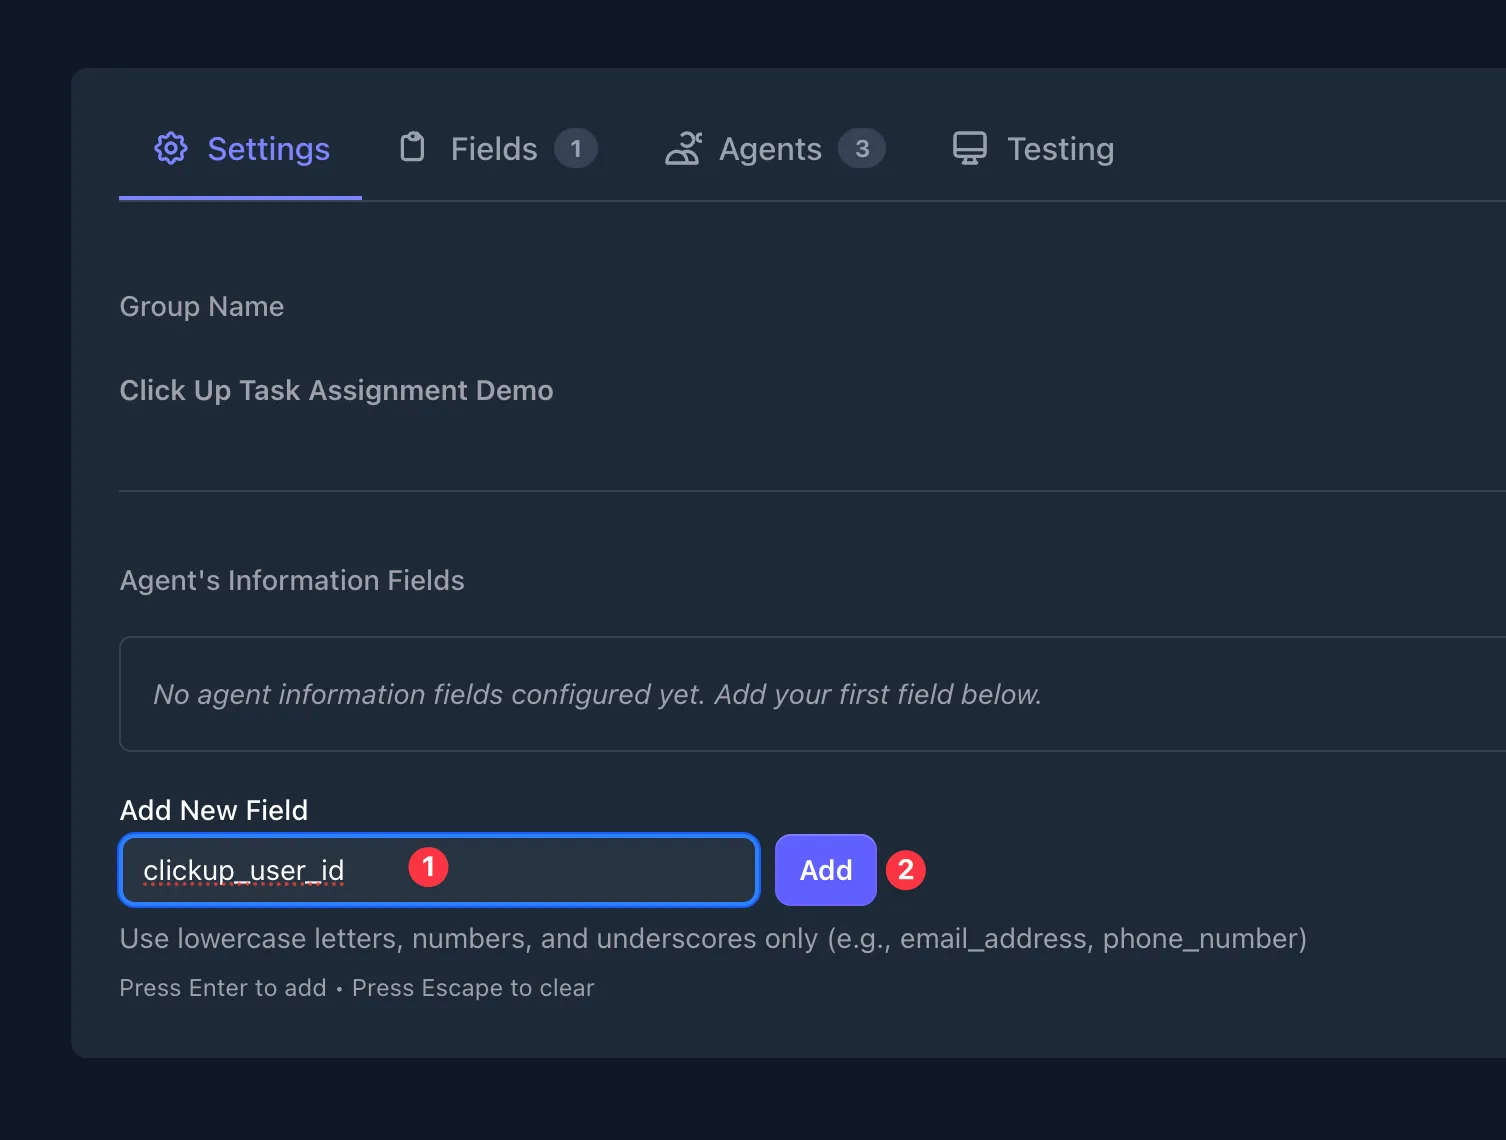Click the empty agent fields placeholder message
The image size is (1506, 1140).
click(x=596, y=694)
